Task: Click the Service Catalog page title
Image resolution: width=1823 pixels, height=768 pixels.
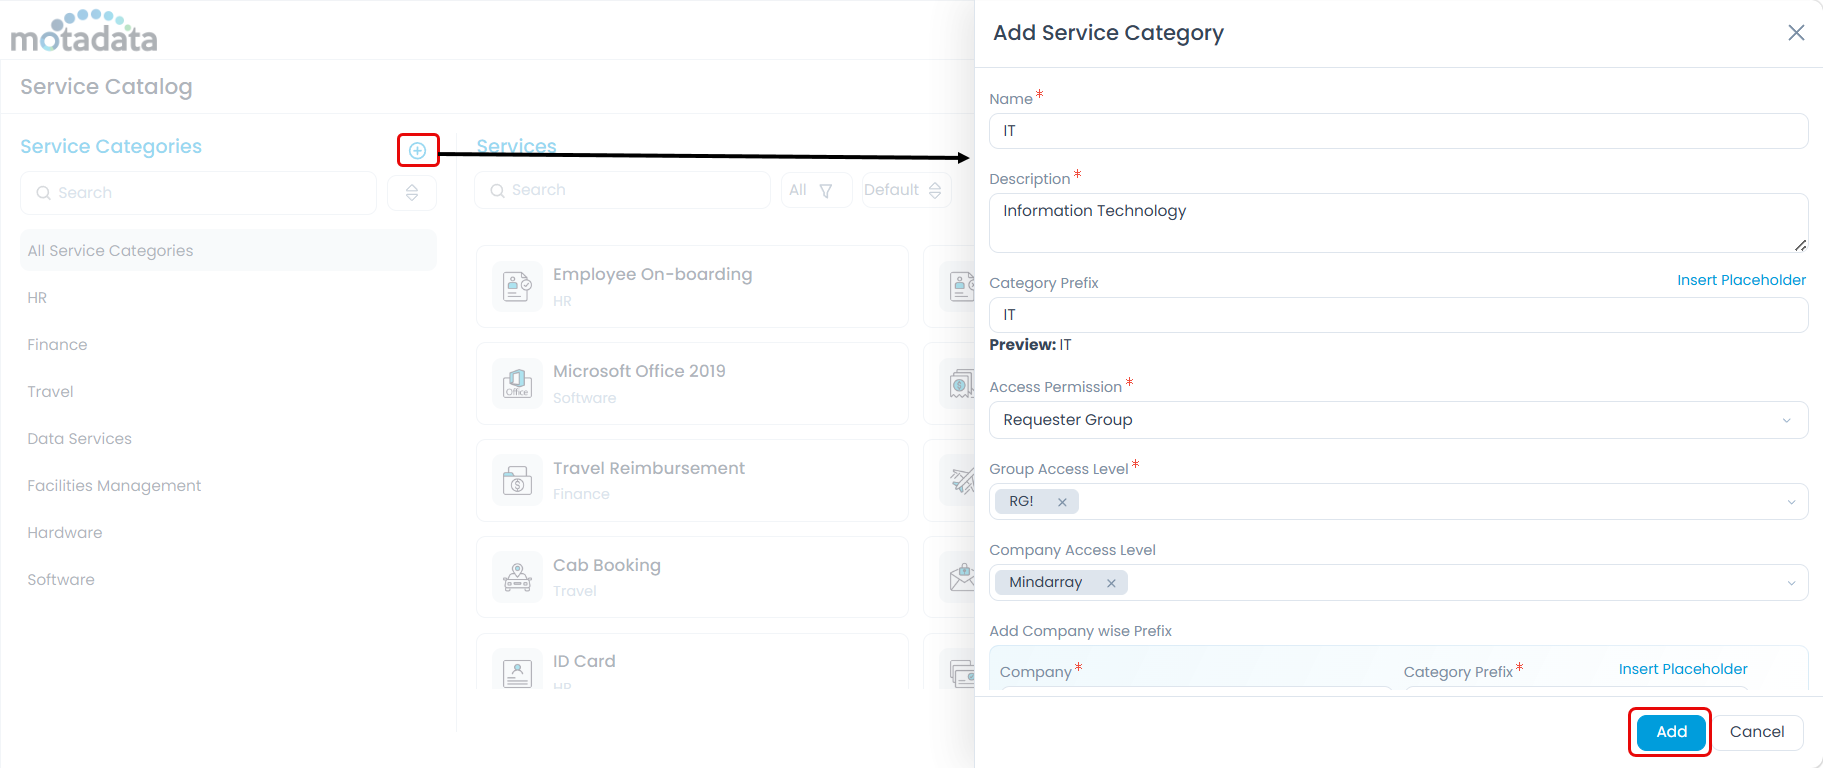Action: [x=106, y=87]
